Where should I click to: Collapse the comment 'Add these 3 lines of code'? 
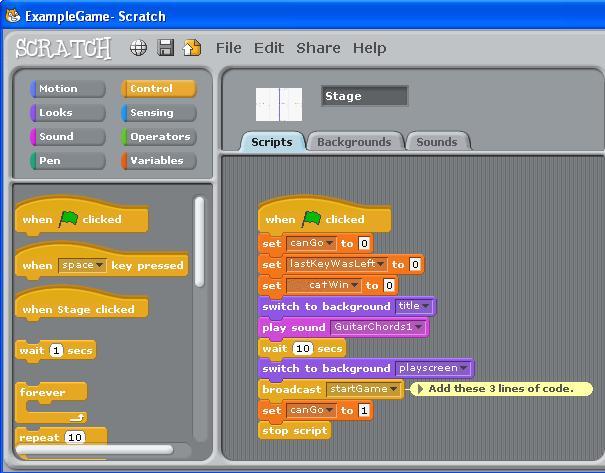point(420,389)
